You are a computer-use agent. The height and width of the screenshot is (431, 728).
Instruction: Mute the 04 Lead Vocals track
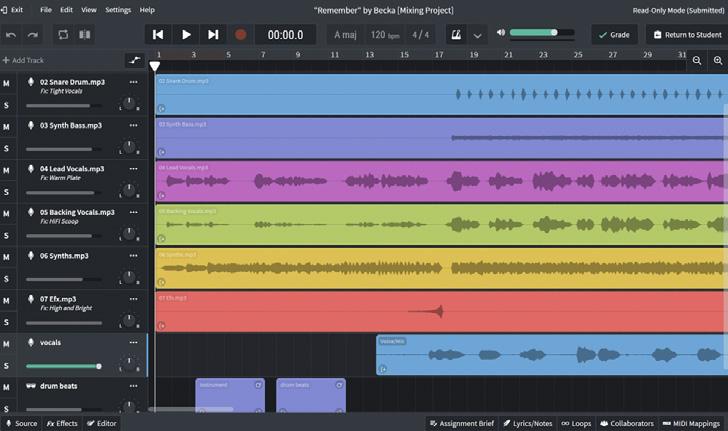6,170
